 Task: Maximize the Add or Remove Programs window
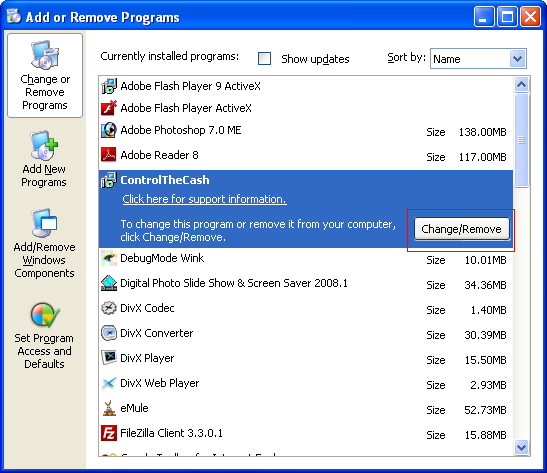tap(507, 16)
